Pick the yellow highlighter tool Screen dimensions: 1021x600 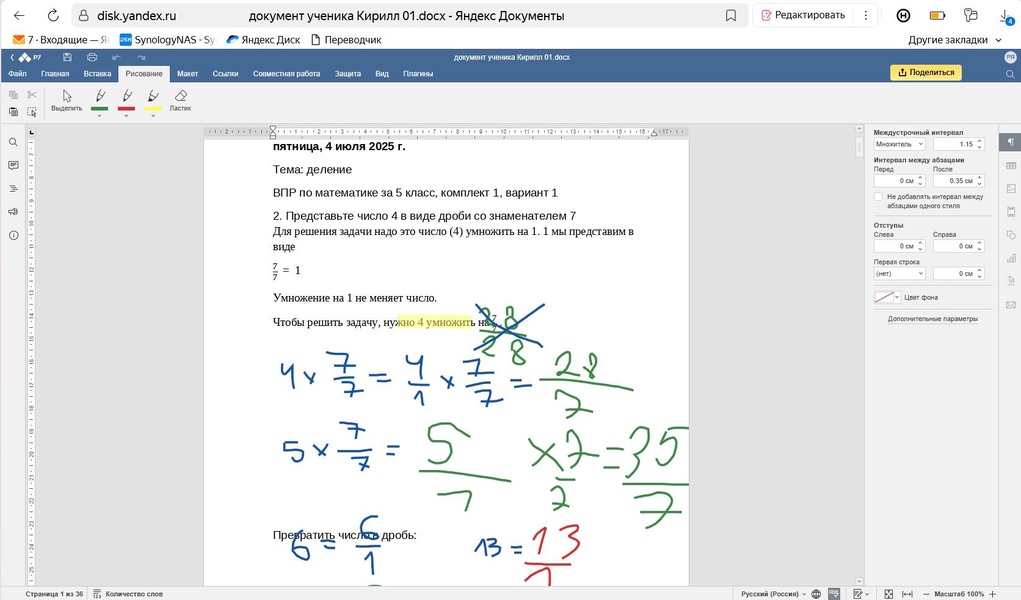[153, 96]
